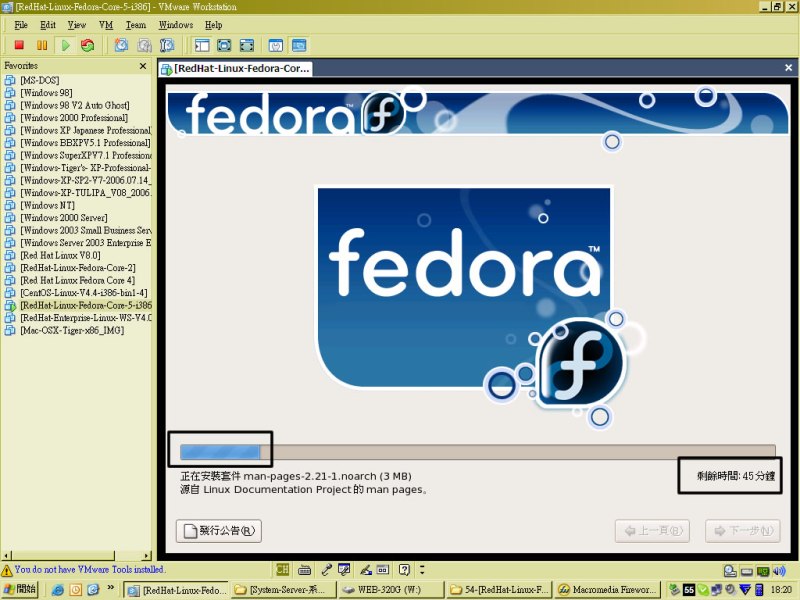The width and height of the screenshot is (800, 600).
Task: Click the installation progress bar
Action: (x=478, y=452)
